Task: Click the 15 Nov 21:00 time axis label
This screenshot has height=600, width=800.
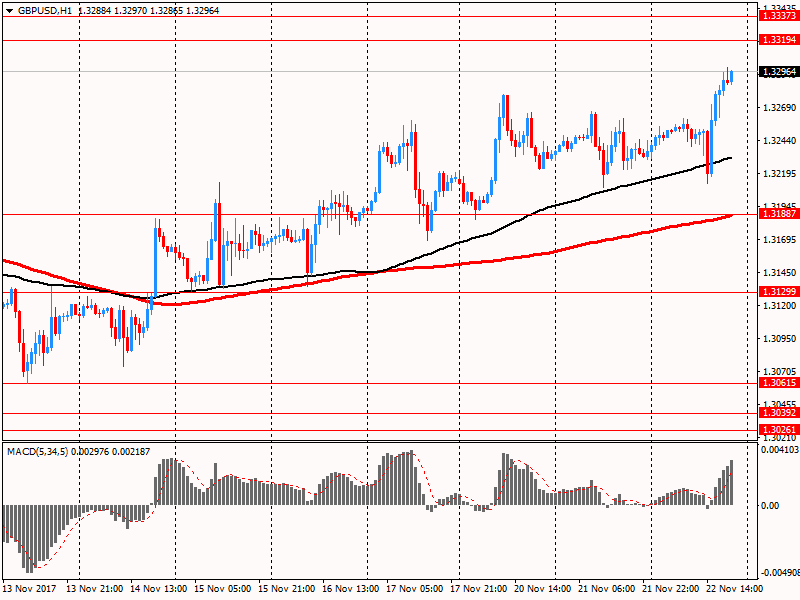Action: (x=287, y=589)
